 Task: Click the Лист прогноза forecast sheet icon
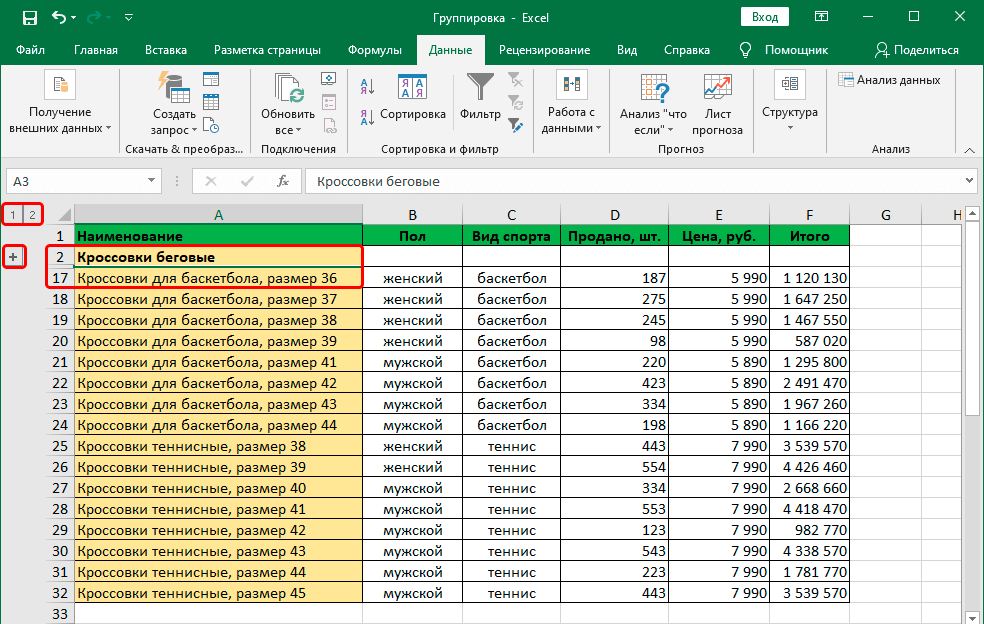(717, 106)
